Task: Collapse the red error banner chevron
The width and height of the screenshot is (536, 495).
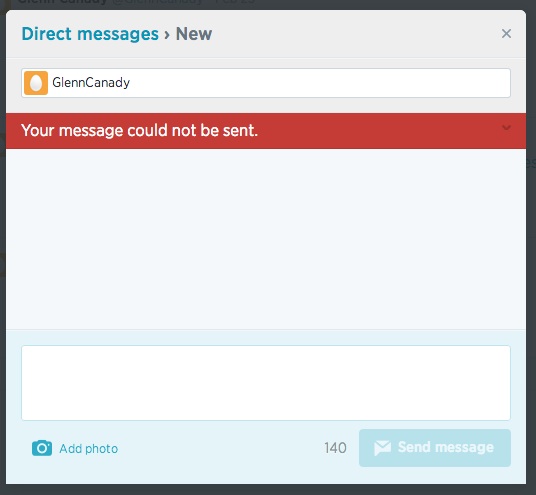Action: click(506, 128)
